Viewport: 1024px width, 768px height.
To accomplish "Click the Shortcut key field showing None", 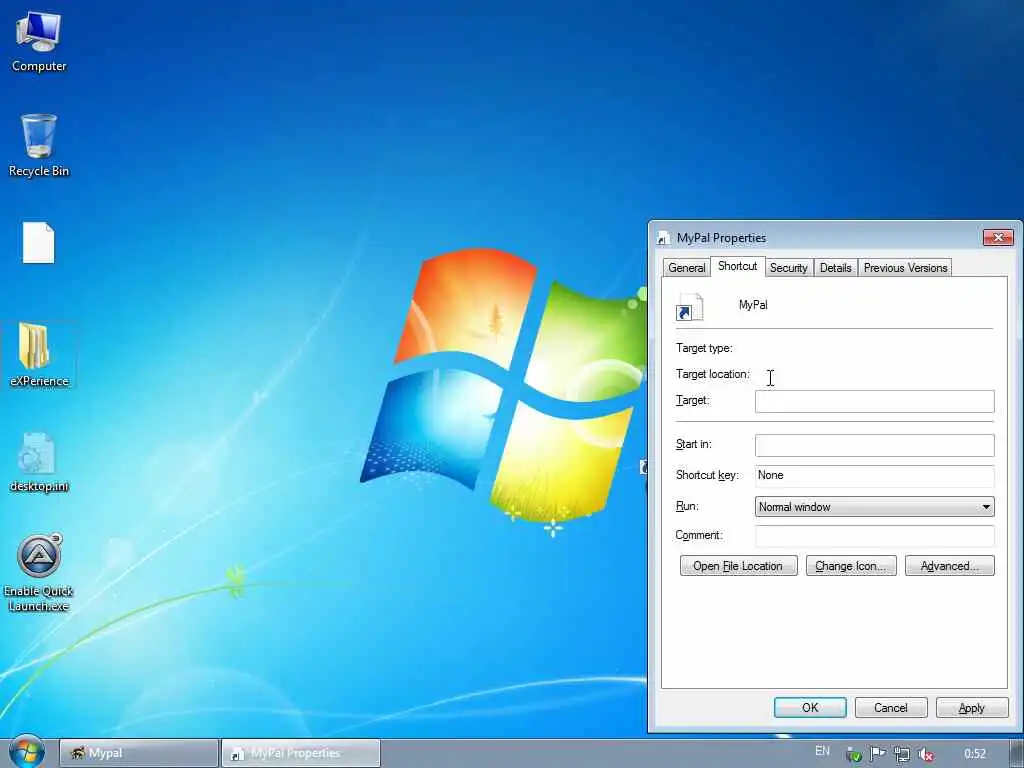I will (x=874, y=475).
